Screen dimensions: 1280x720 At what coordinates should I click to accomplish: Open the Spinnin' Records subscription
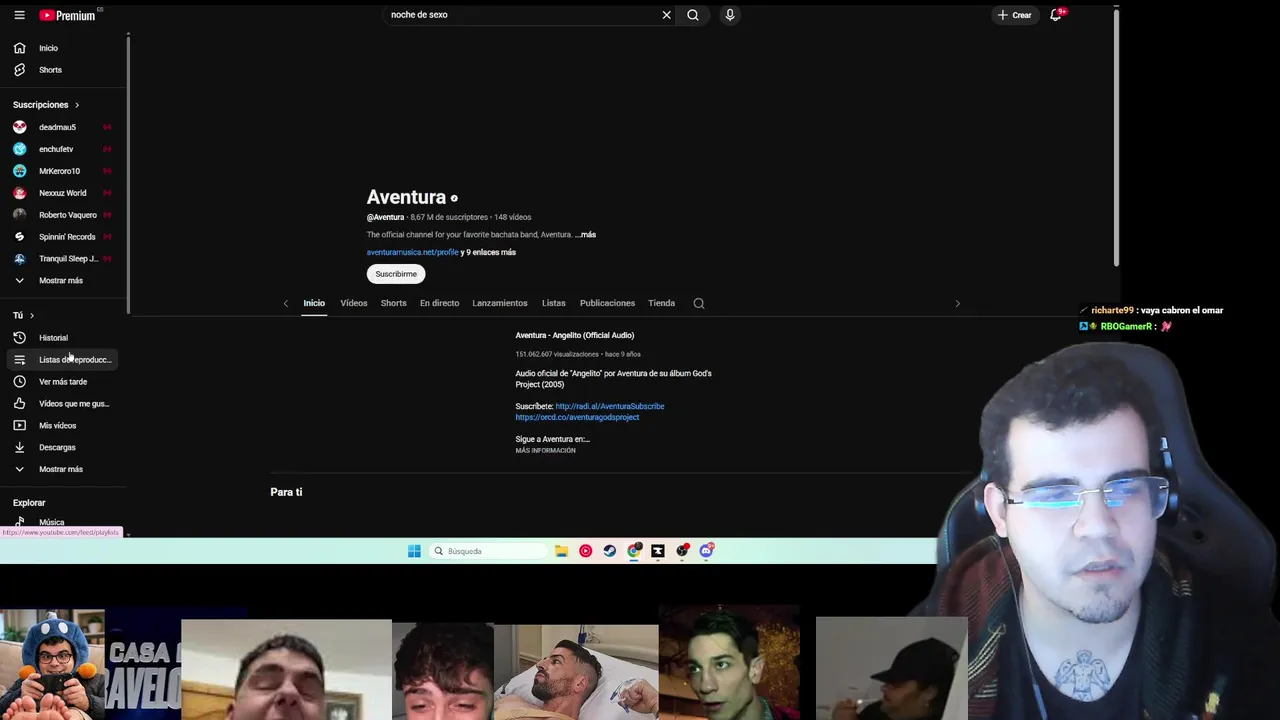62,237
